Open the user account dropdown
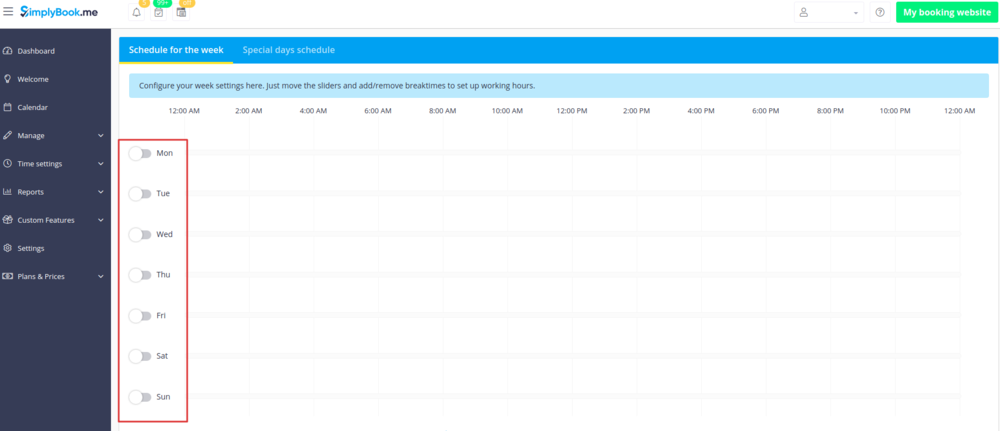This screenshot has height=431, width=1000. click(x=828, y=13)
